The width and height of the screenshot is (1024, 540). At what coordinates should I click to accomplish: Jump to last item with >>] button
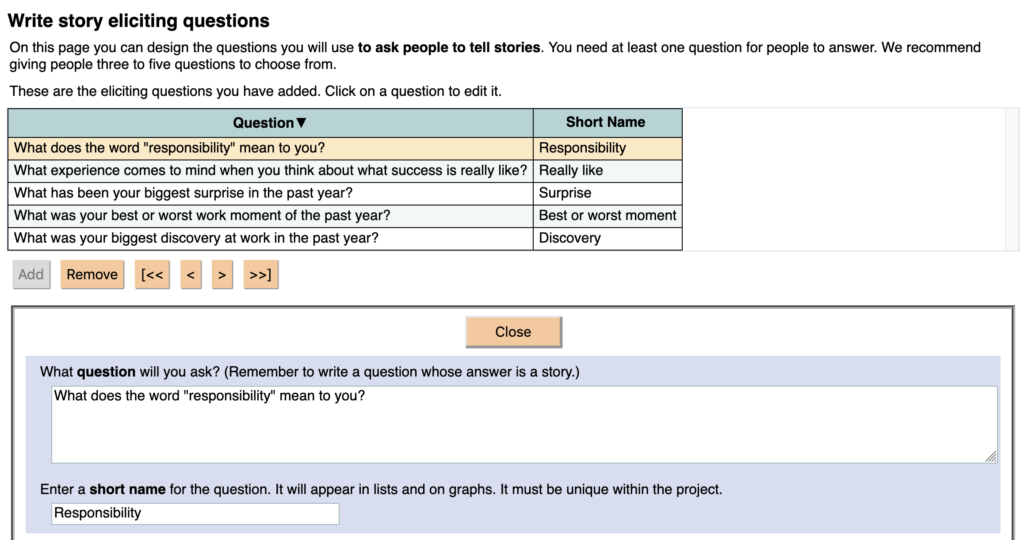260,275
